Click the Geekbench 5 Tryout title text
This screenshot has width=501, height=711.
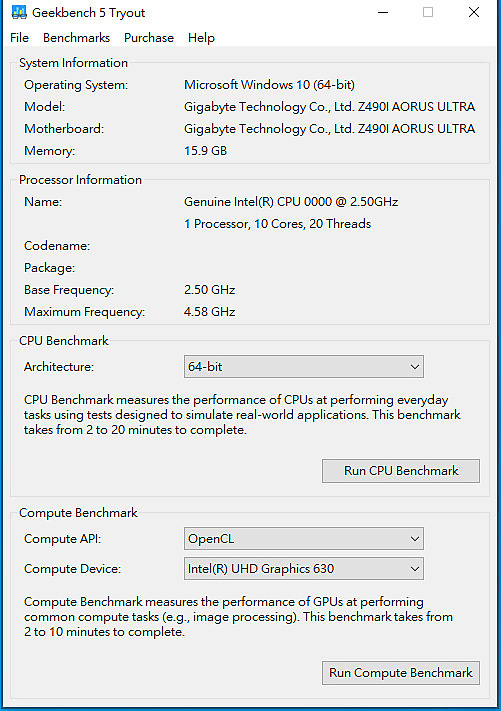click(88, 13)
